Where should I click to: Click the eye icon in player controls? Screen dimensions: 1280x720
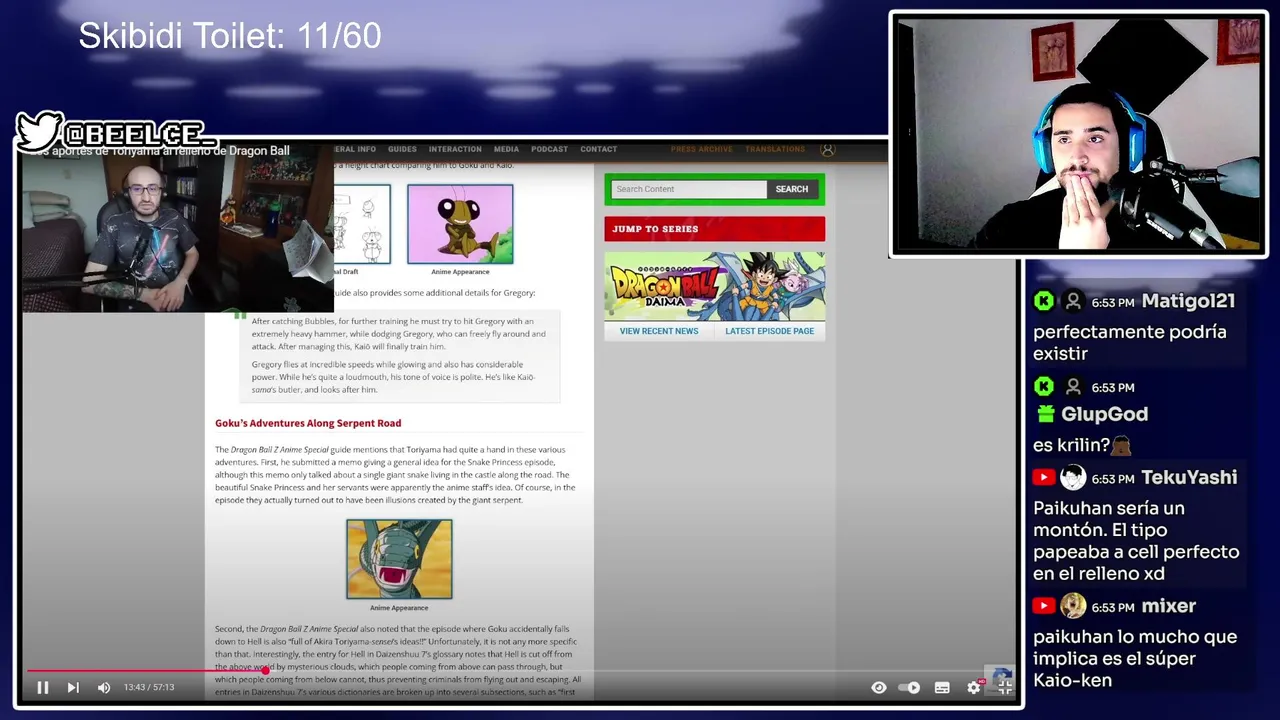point(878,687)
